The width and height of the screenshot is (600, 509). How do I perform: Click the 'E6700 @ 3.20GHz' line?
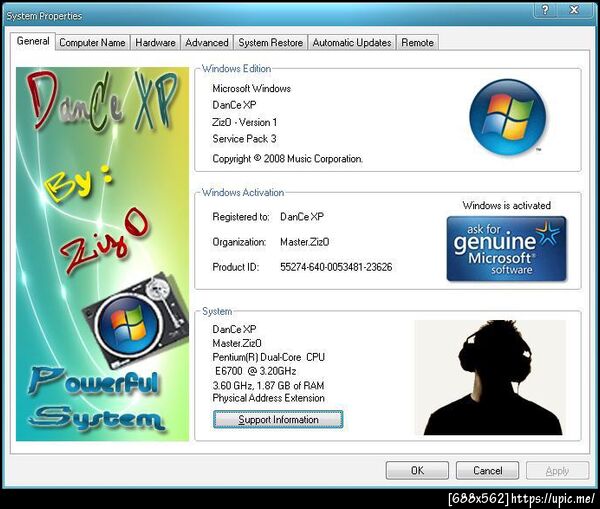[x=256, y=371]
